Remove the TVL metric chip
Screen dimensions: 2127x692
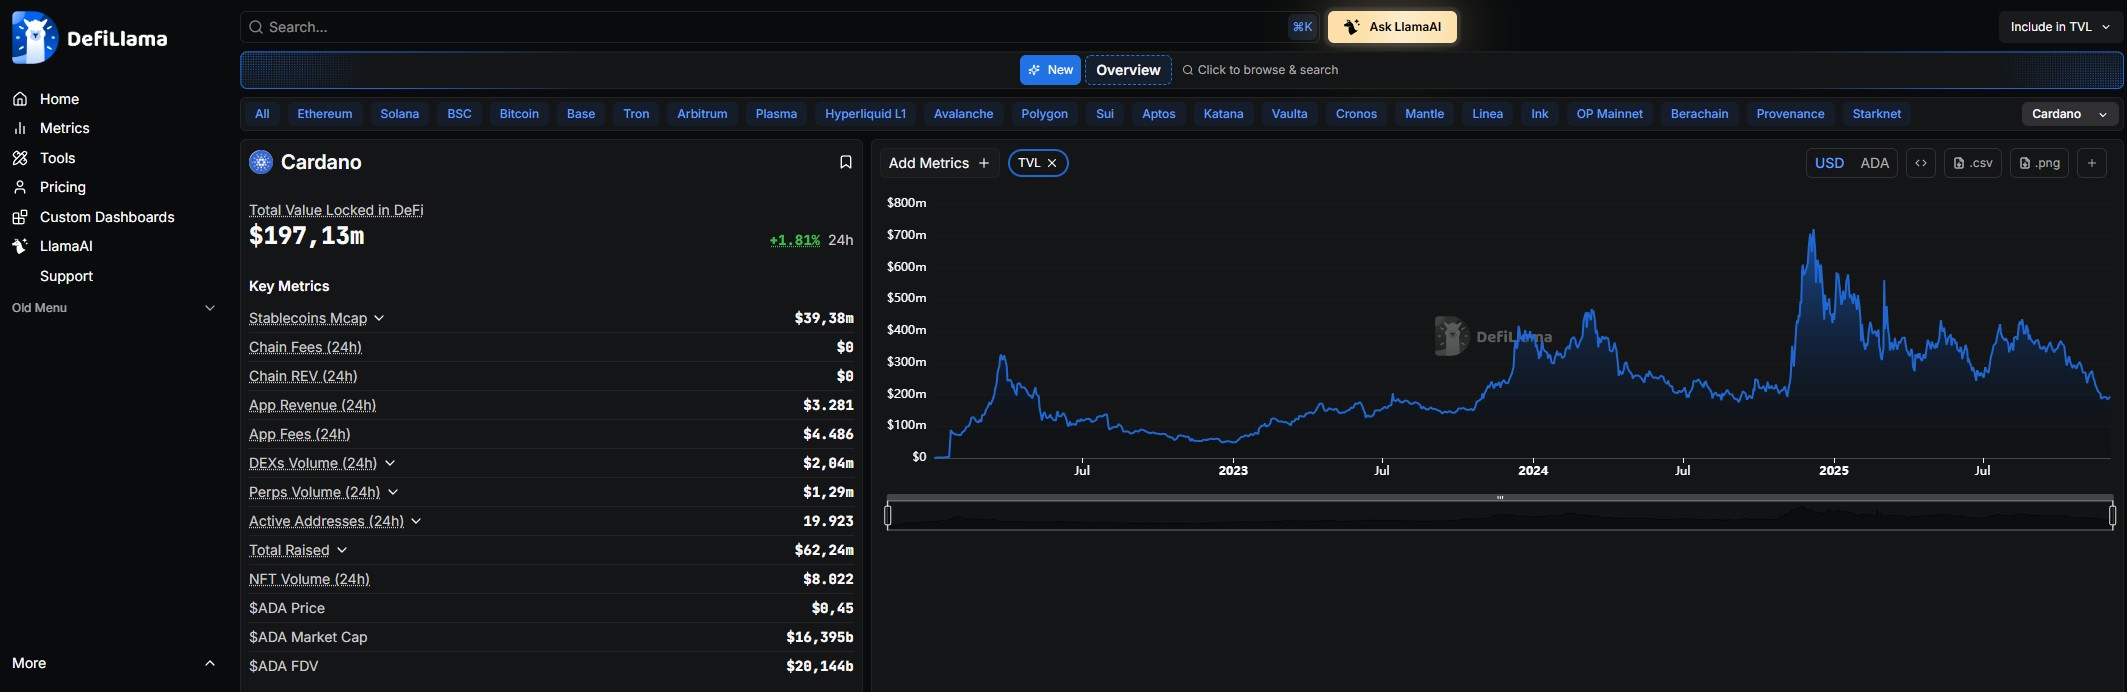[1052, 163]
